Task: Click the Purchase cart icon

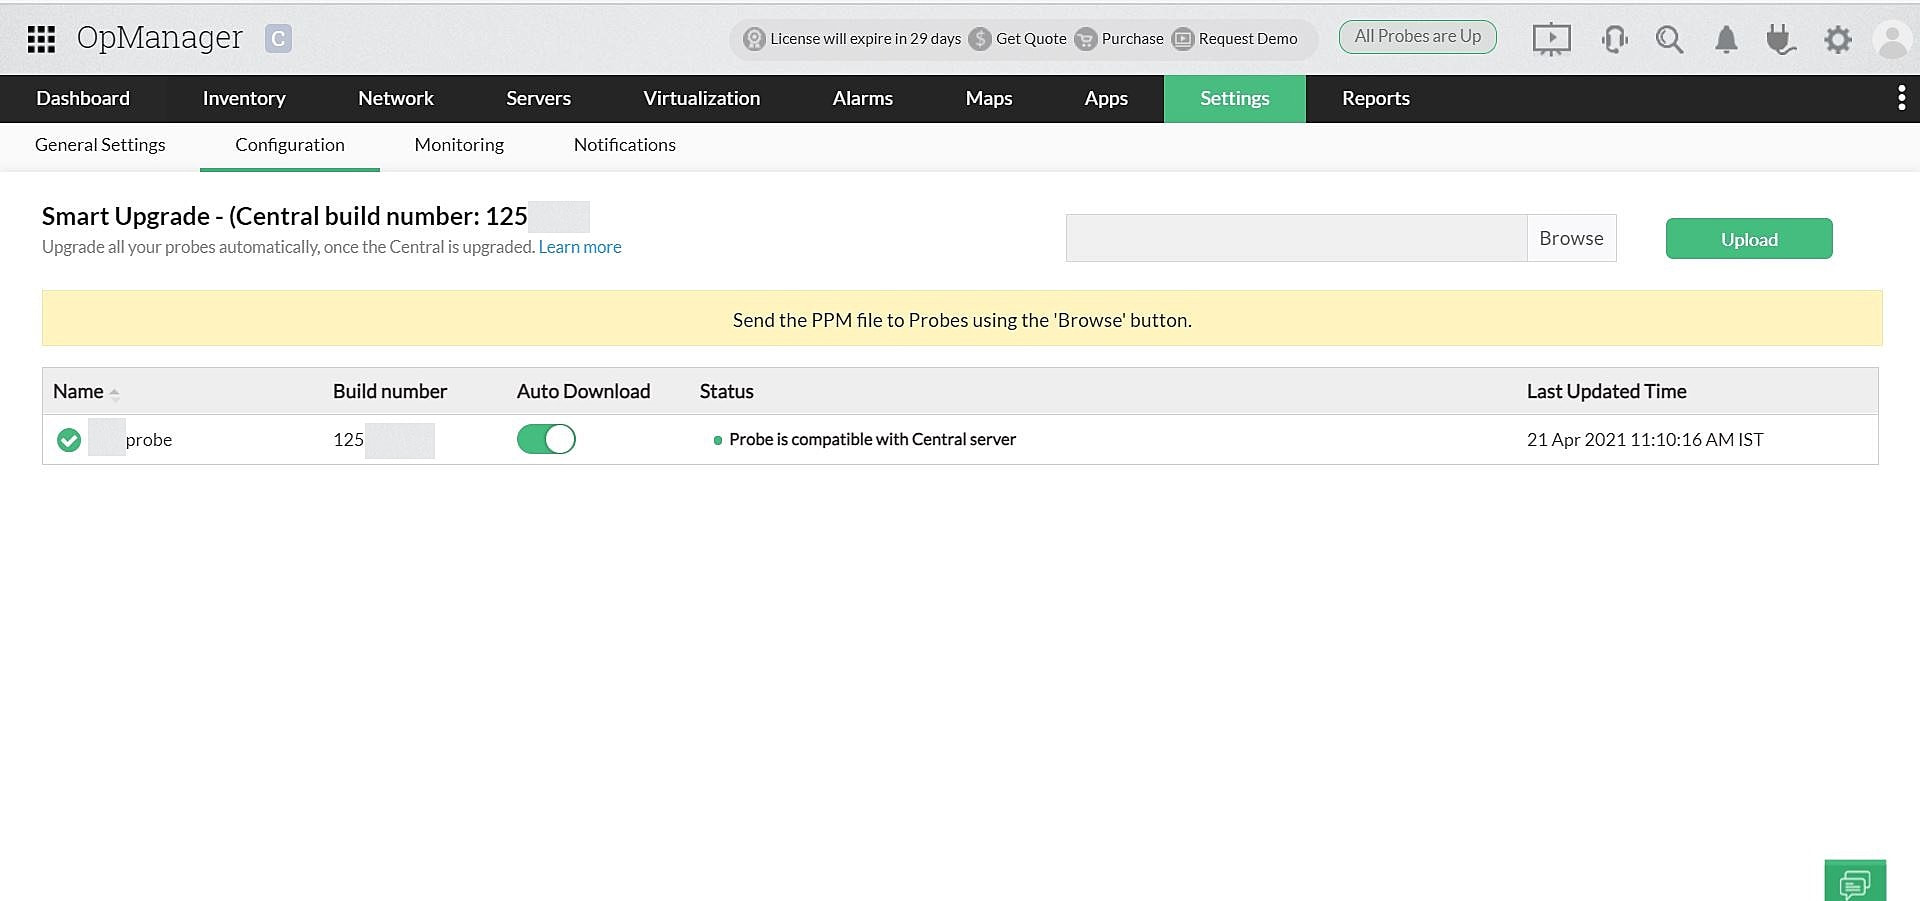Action: click(1085, 39)
